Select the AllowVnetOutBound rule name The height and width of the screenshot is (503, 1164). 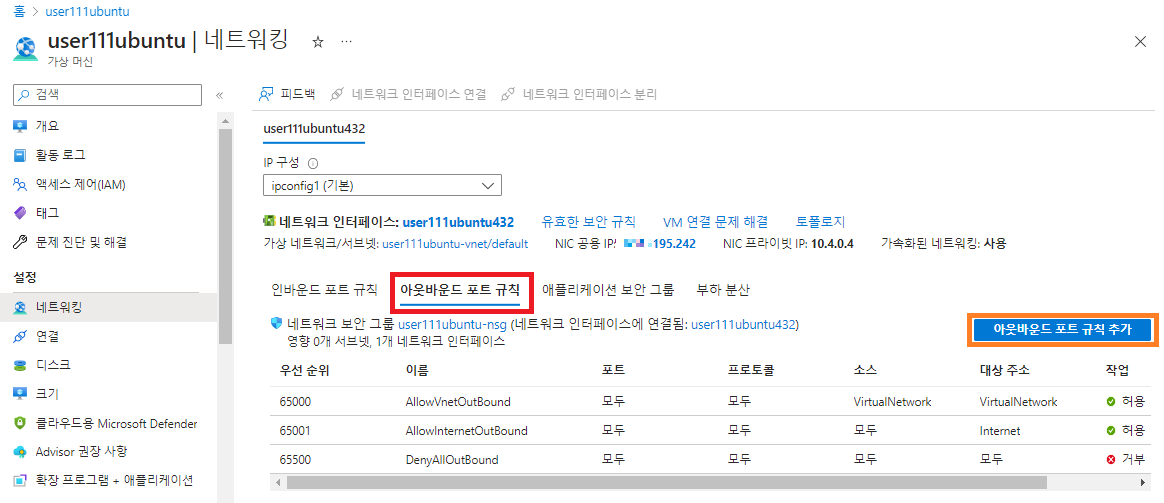click(458, 402)
